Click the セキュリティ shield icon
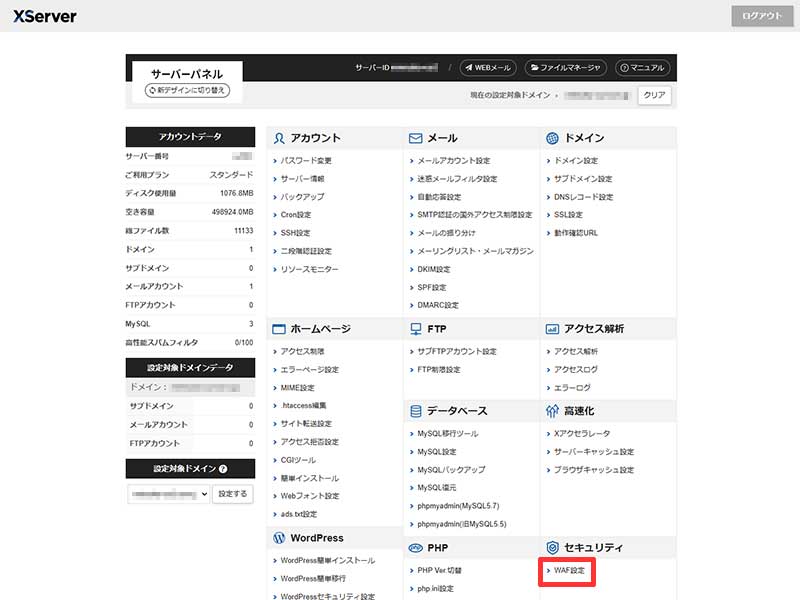This screenshot has height=600, width=800. 552,547
